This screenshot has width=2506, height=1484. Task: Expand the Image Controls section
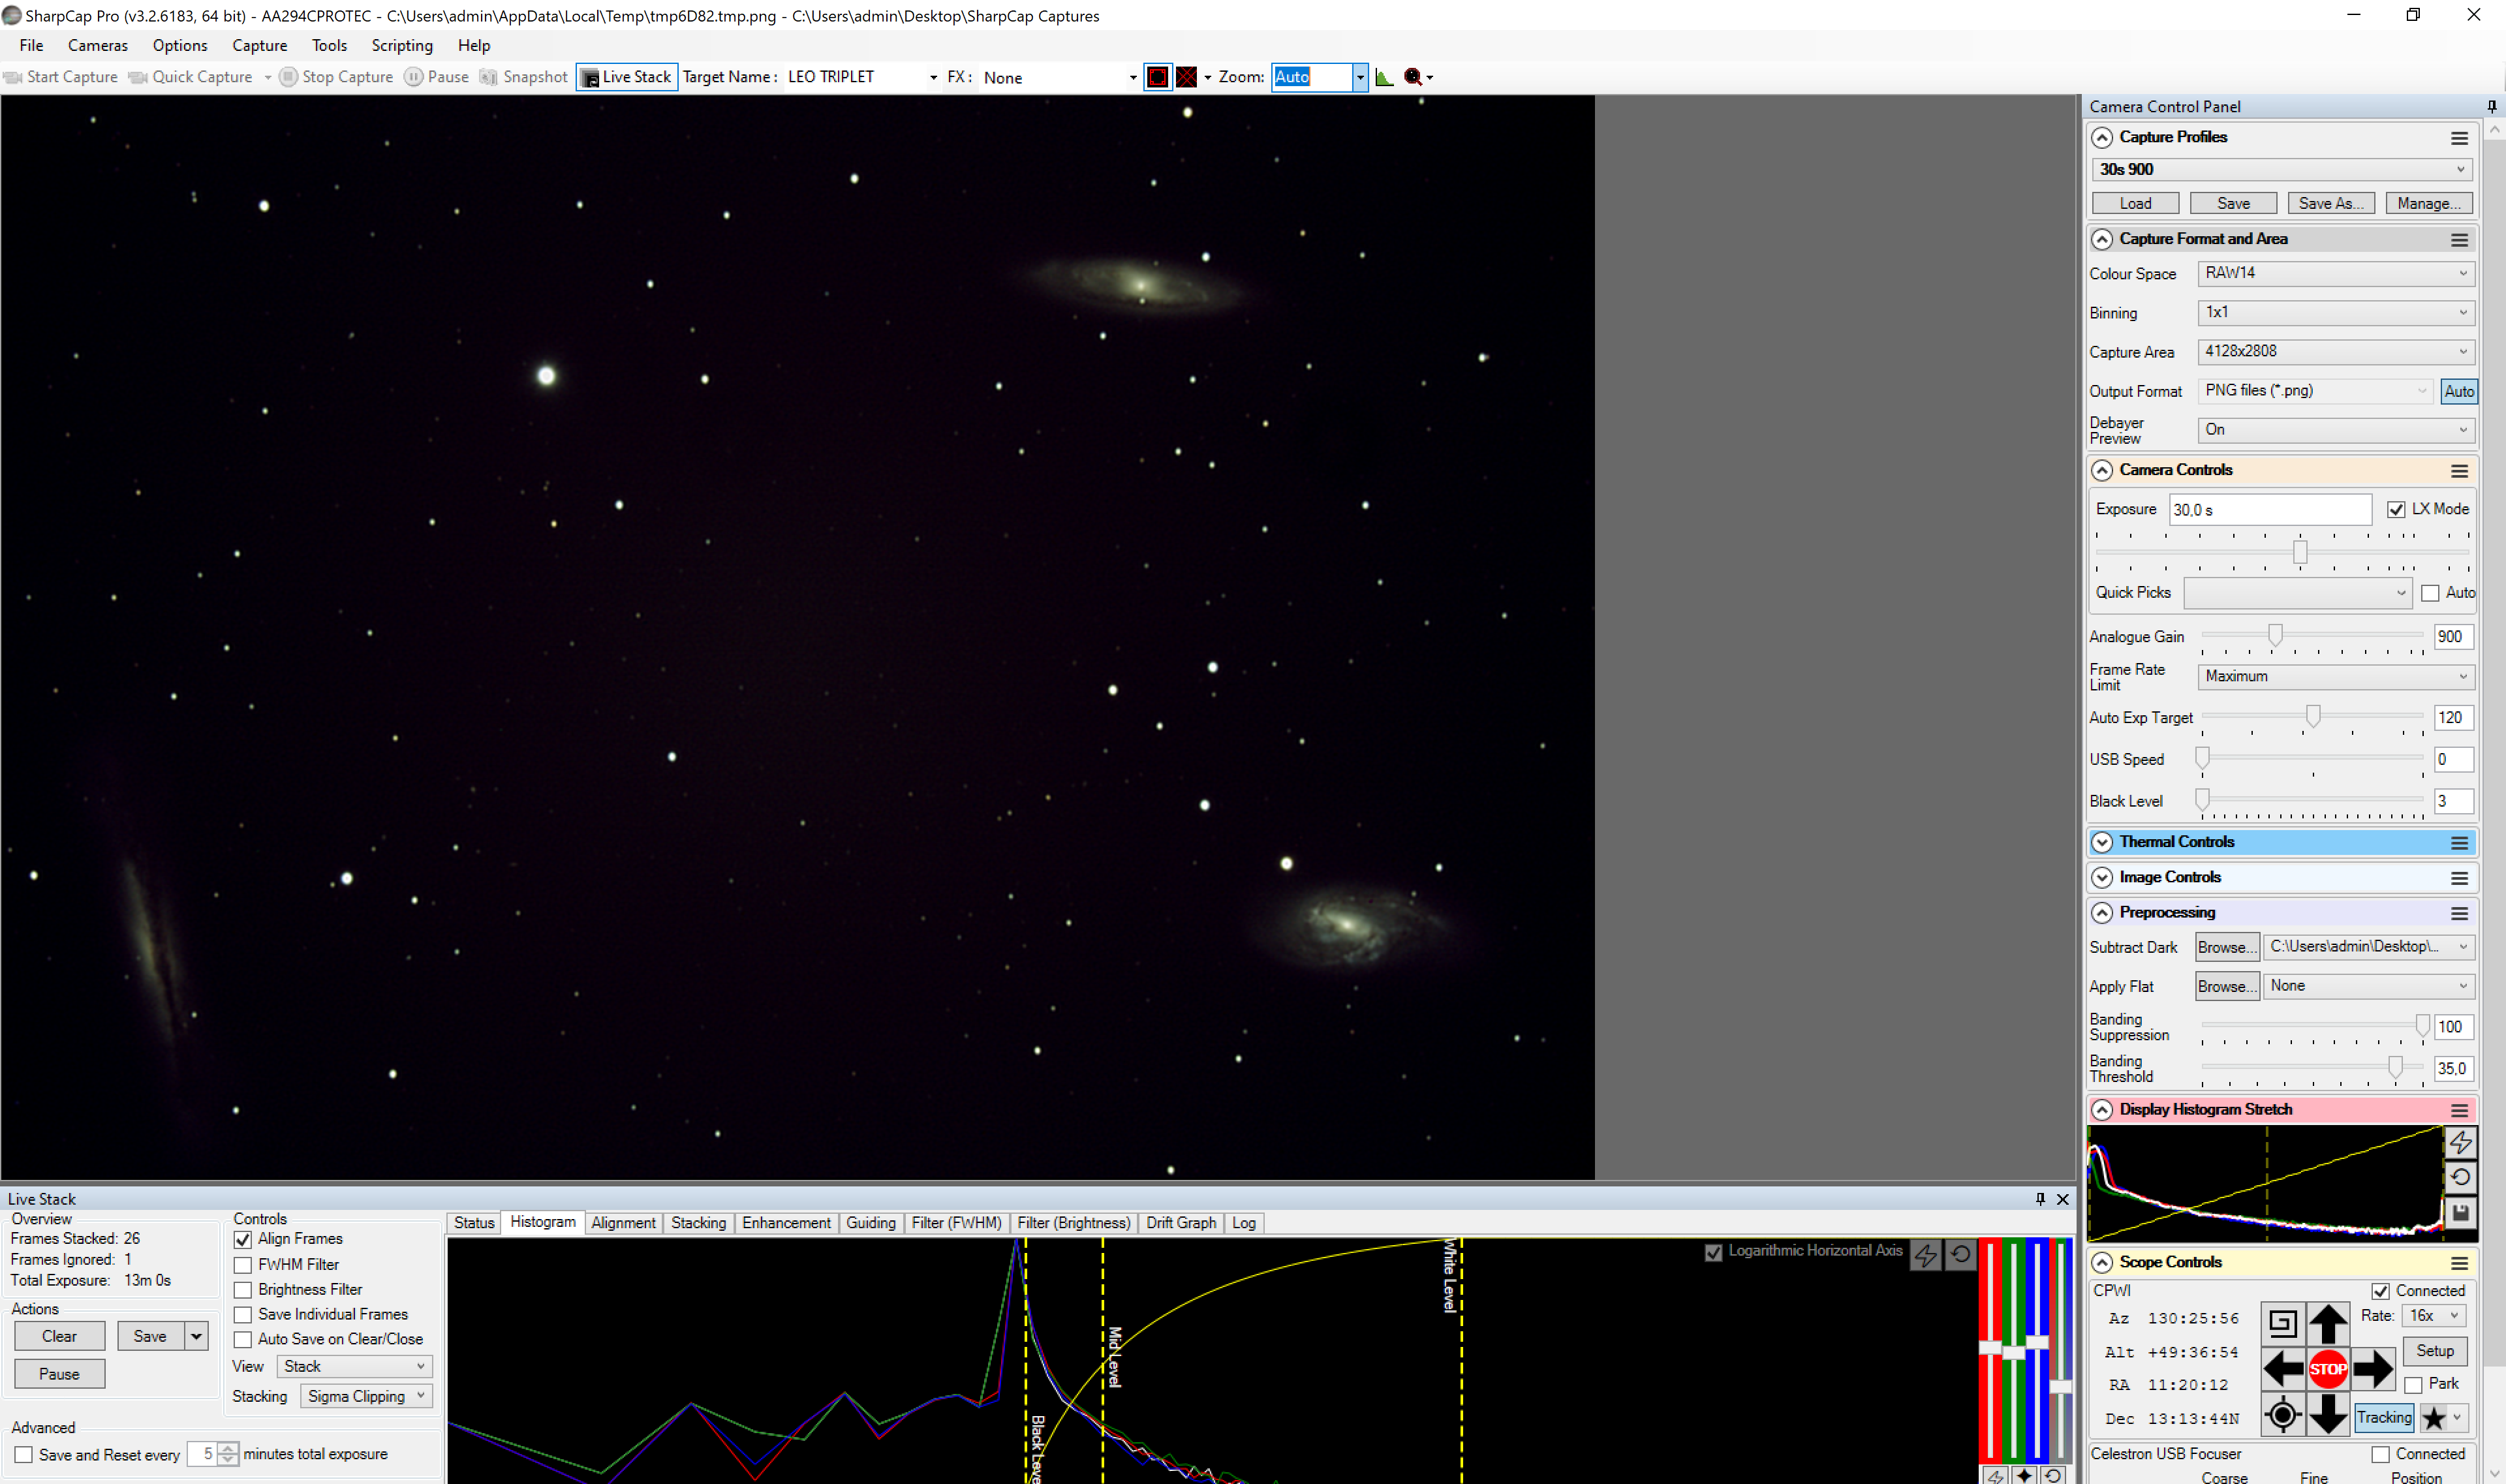(2101, 877)
